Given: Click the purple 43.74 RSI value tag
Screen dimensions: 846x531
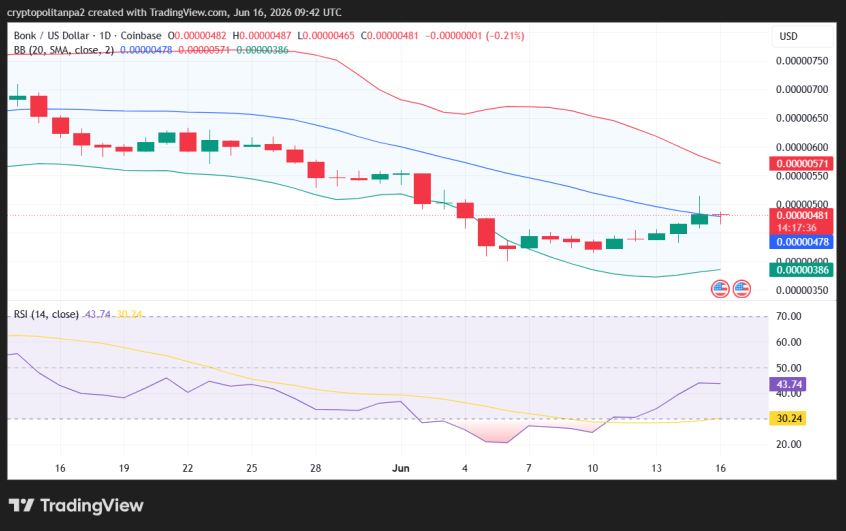Looking at the screenshot, I should (788, 384).
